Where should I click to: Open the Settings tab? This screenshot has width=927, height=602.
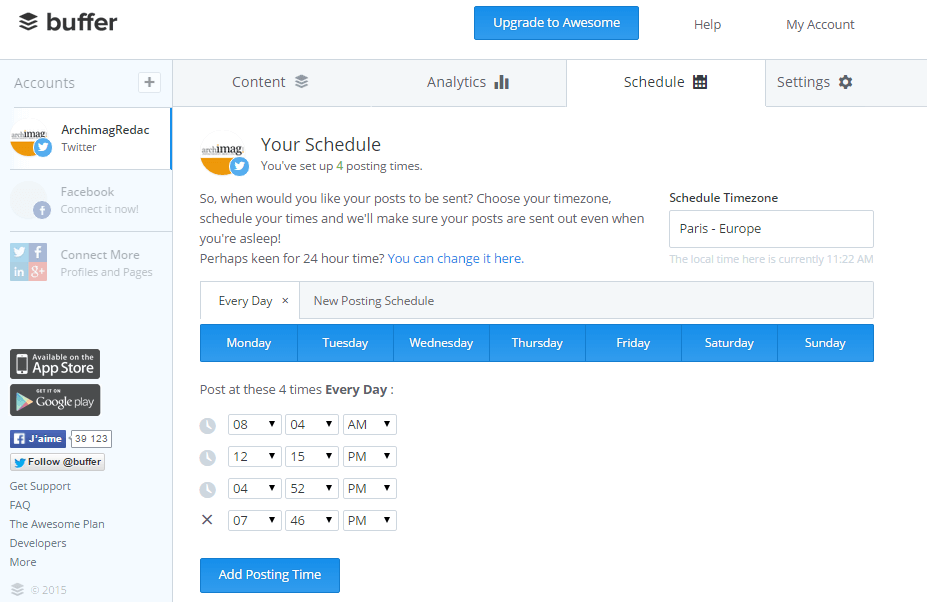click(x=814, y=82)
